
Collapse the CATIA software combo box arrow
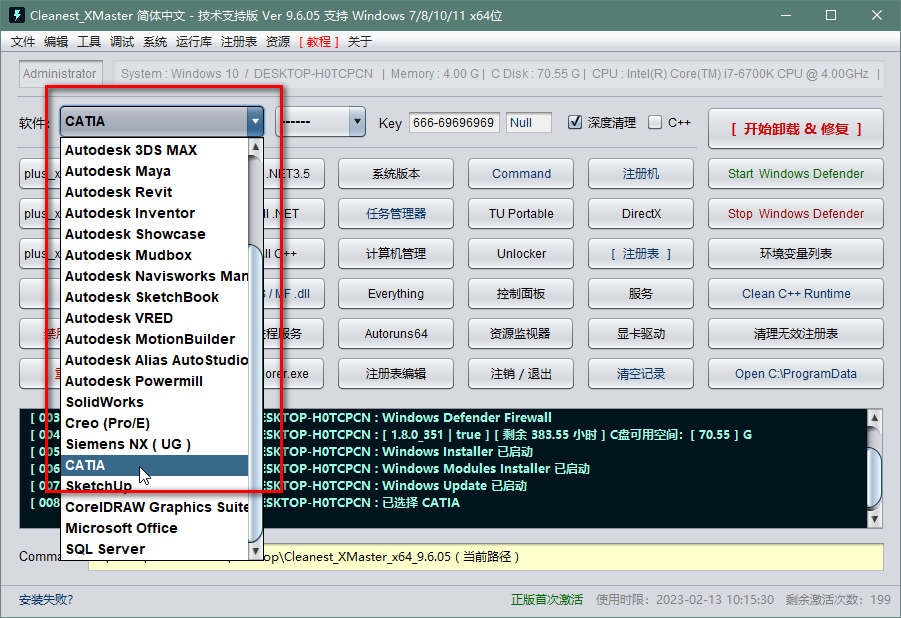(255, 121)
